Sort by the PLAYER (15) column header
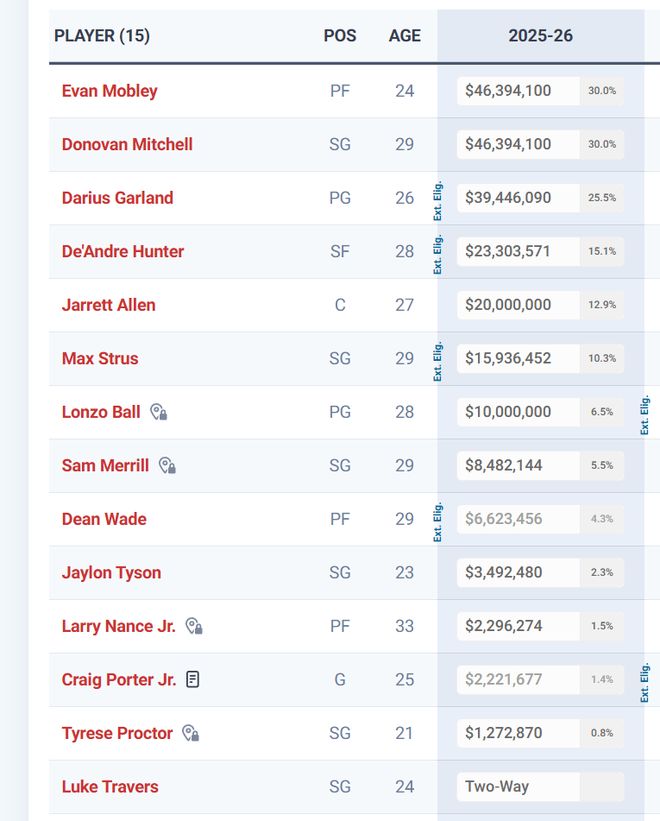 pyautogui.click(x=102, y=36)
